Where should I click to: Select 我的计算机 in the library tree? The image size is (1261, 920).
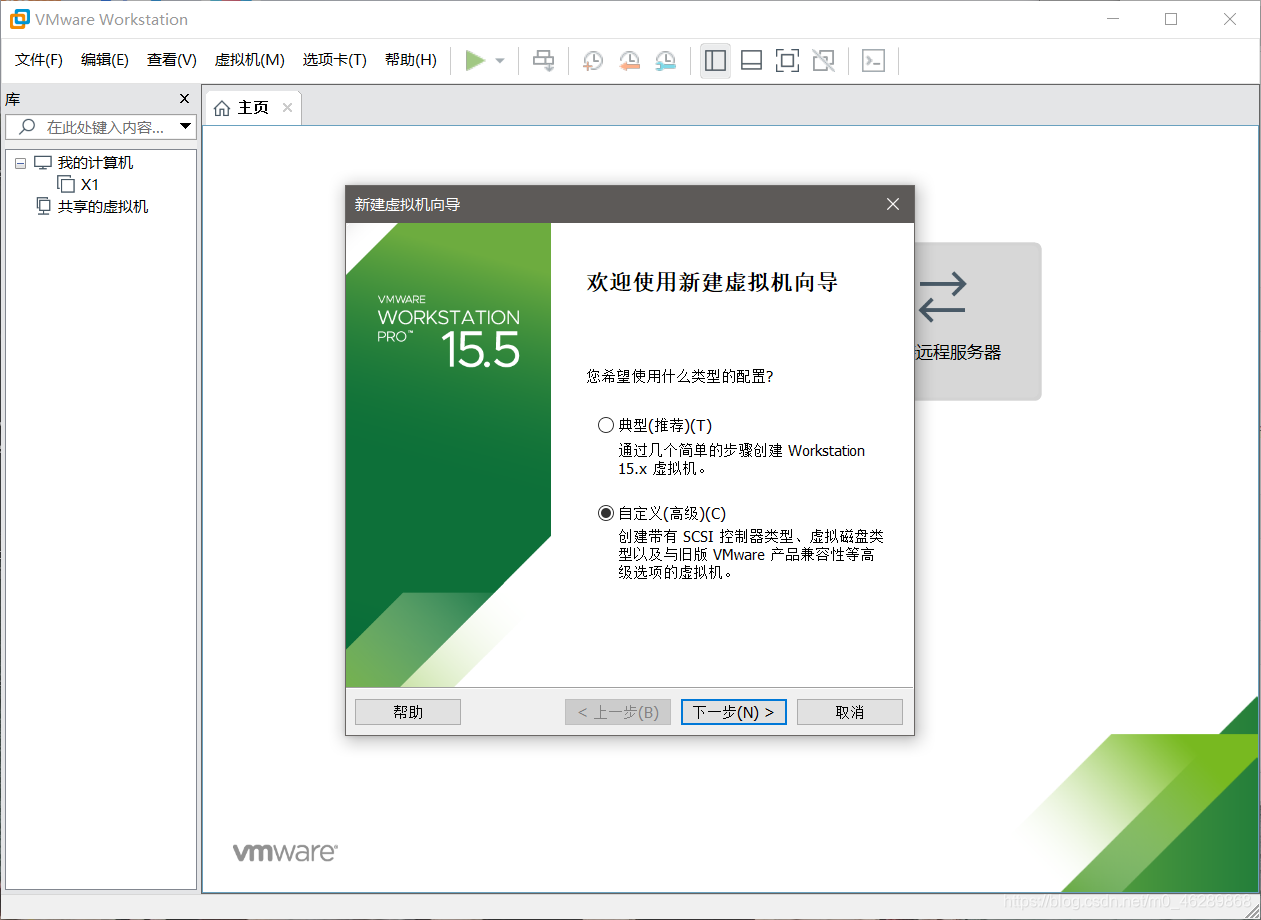pyautogui.click(x=95, y=163)
